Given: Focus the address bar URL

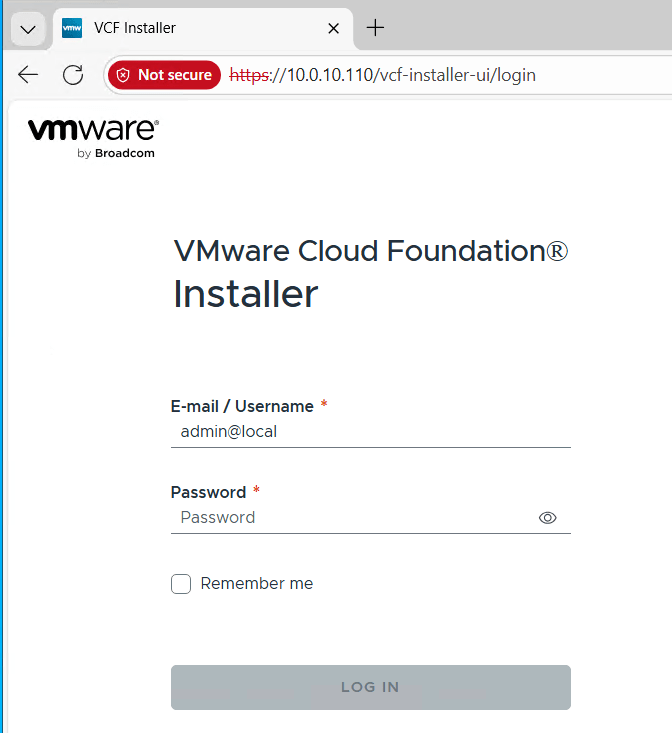Looking at the screenshot, I should point(400,75).
